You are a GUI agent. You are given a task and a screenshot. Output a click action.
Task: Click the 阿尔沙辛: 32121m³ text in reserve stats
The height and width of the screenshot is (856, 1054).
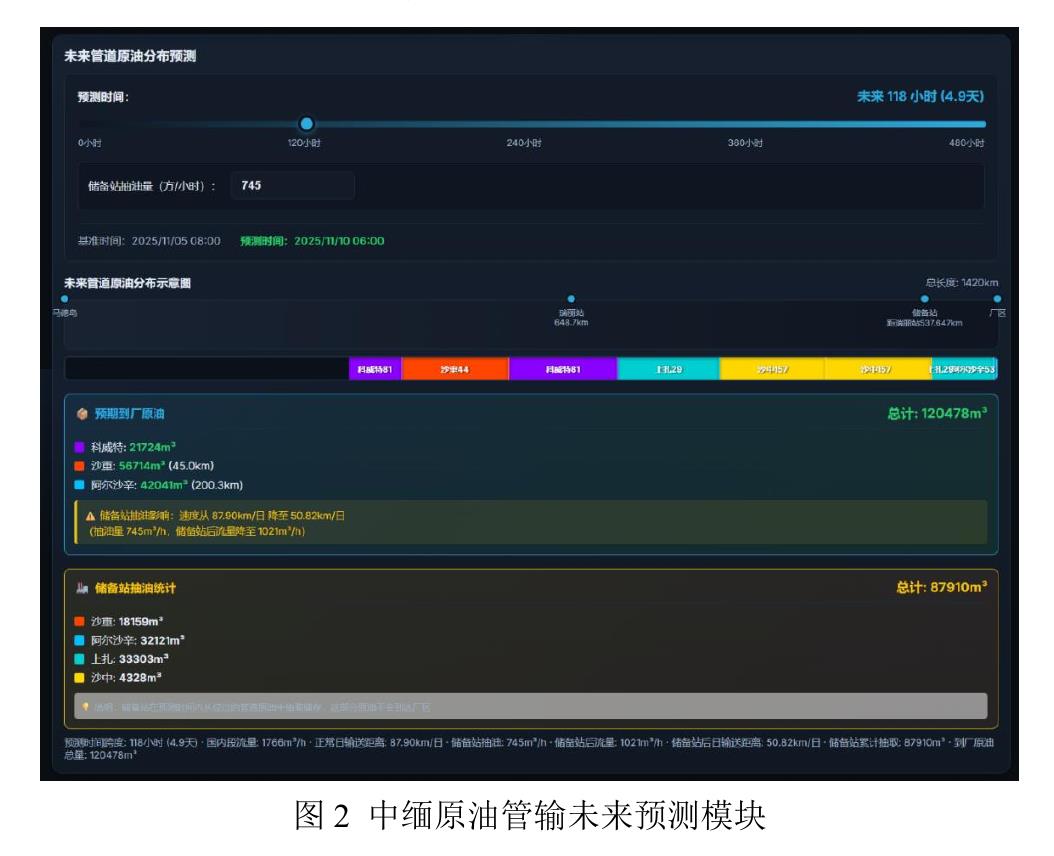(x=138, y=640)
